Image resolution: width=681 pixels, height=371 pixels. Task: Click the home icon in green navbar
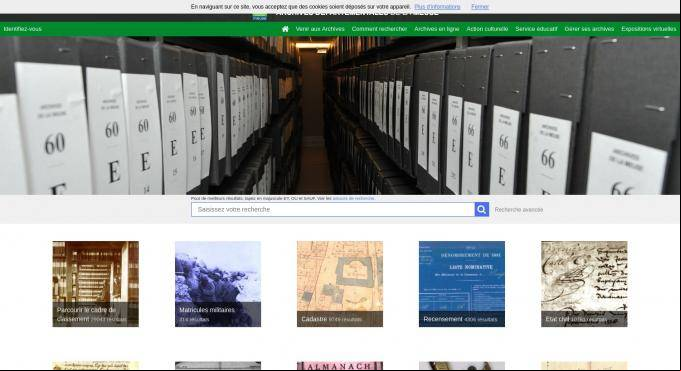click(x=285, y=29)
